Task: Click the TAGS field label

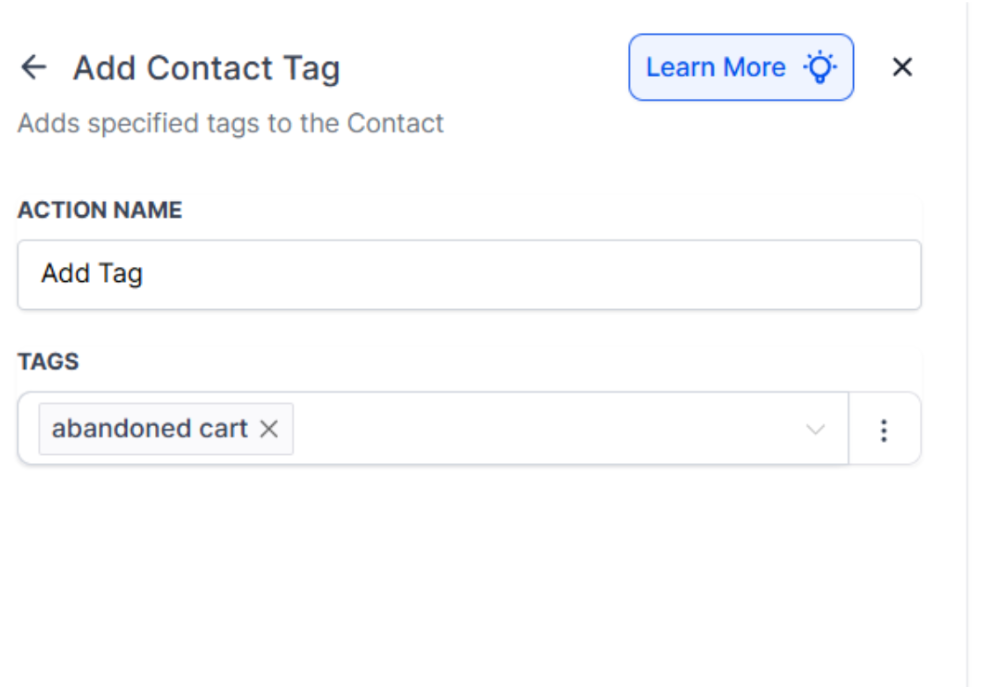Action: pyautogui.click(x=48, y=362)
